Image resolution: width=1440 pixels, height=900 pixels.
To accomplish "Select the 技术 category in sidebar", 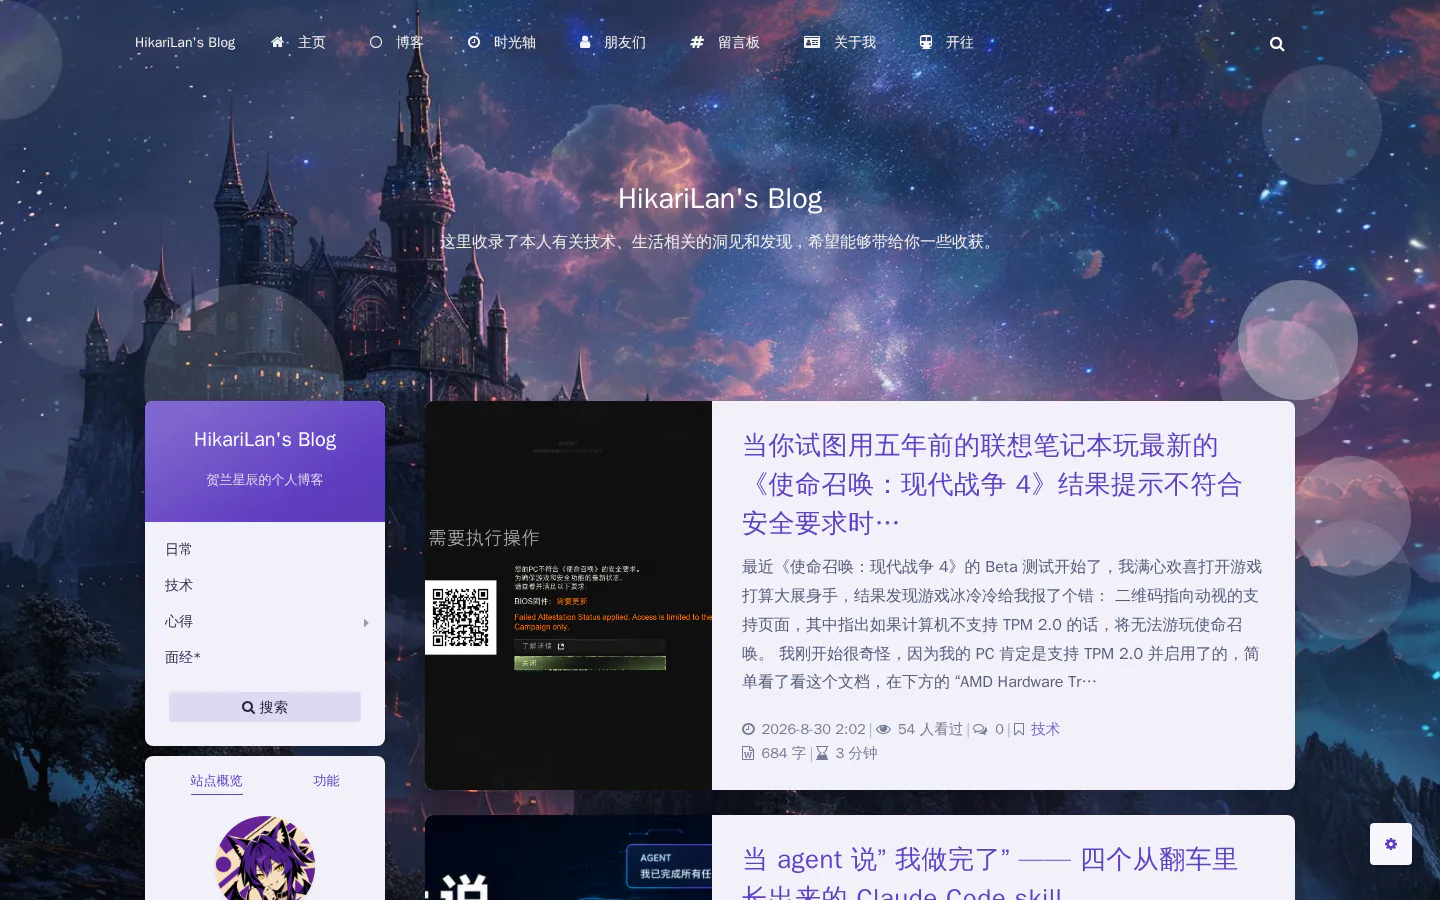I will 179,585.
